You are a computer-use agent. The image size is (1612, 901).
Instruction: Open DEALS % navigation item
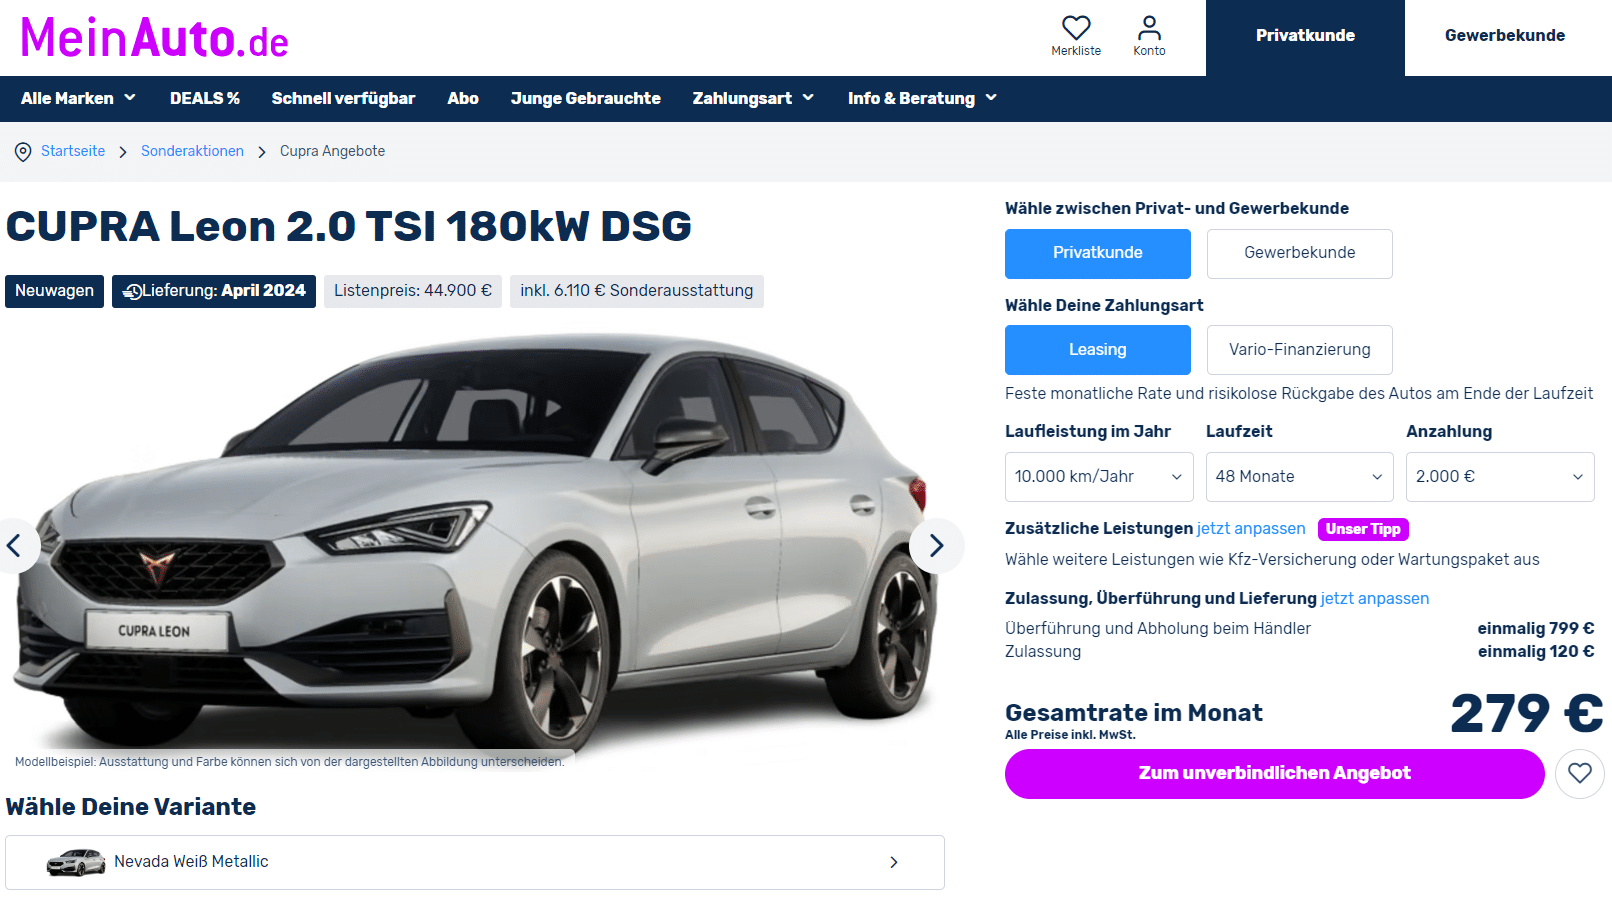205,98
